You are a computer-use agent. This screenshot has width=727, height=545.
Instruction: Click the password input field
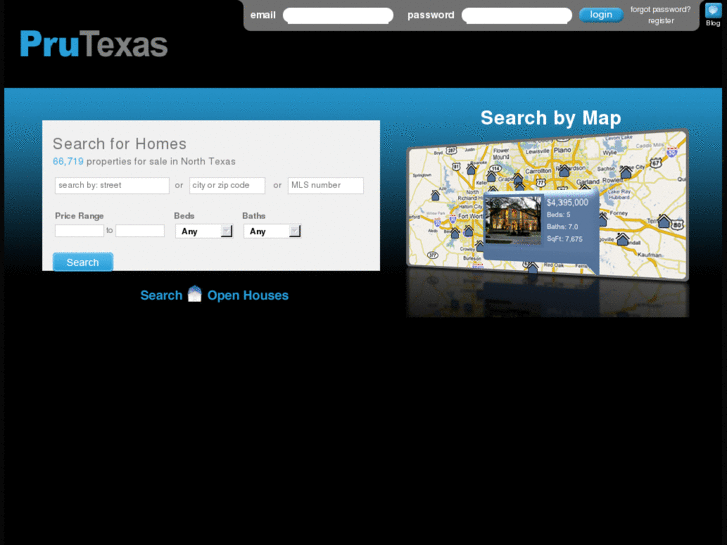coord(517,15)
